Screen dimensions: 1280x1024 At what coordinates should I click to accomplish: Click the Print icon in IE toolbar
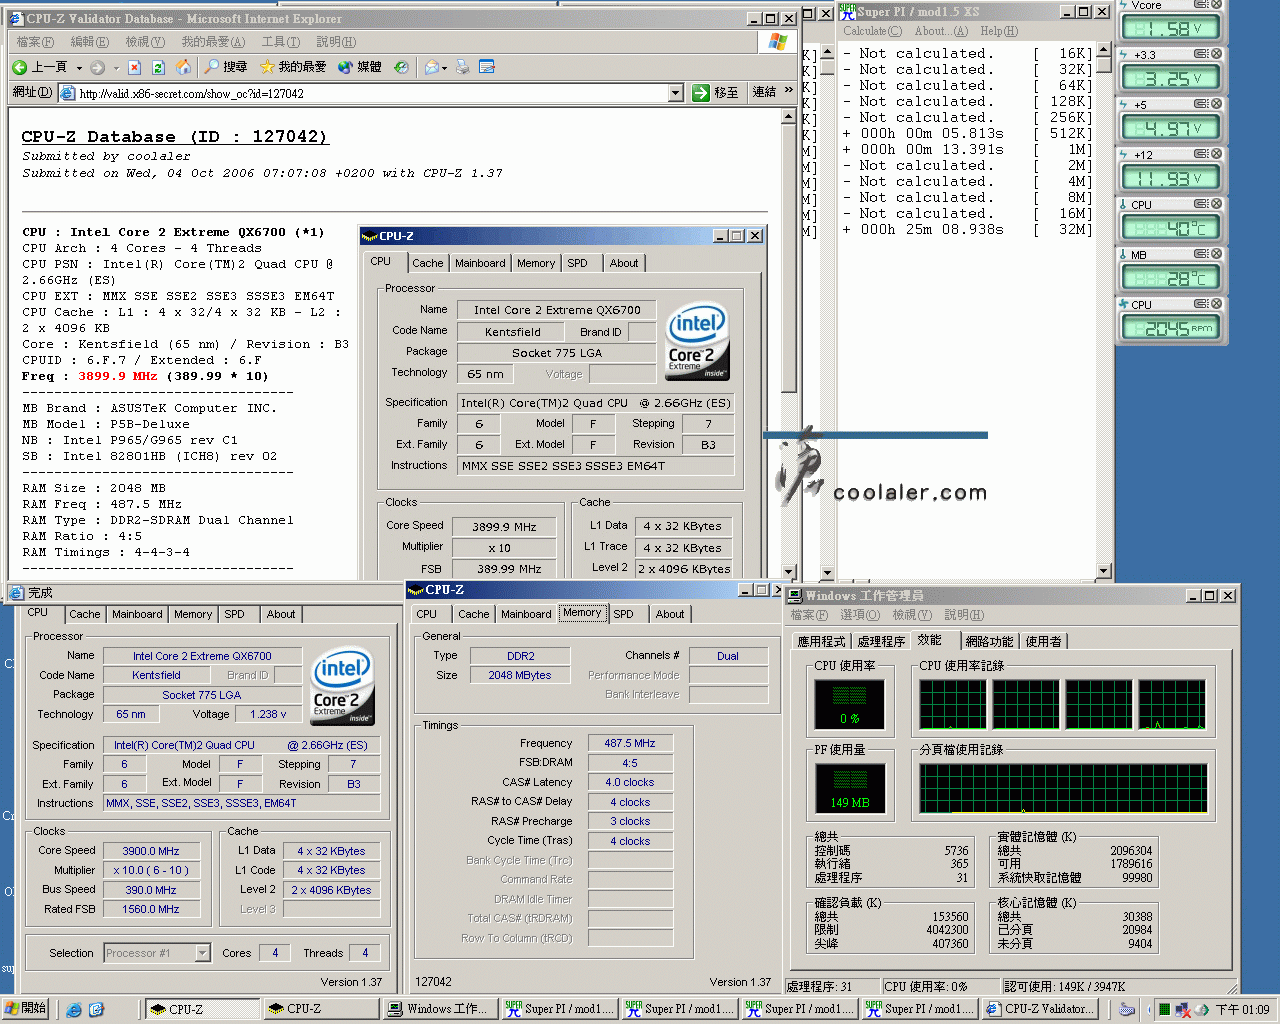tap(463, 67)
